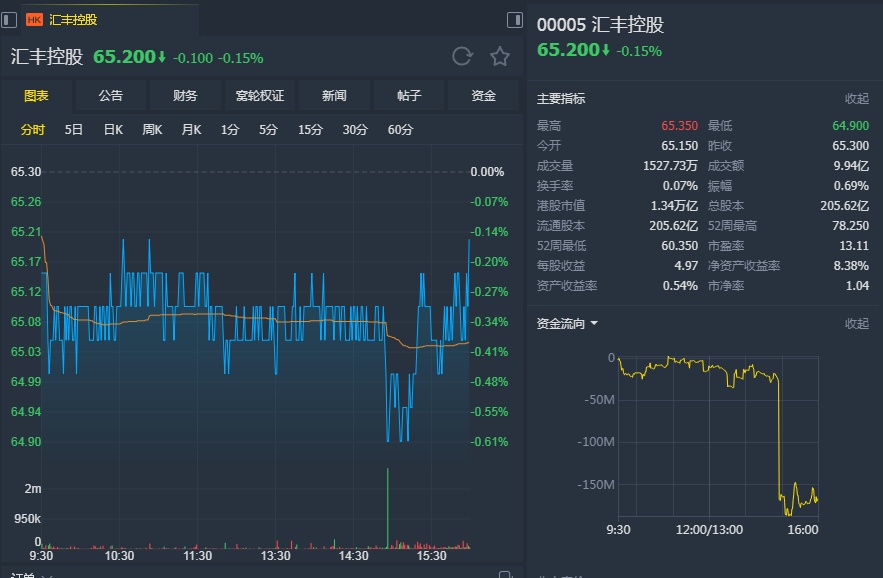Select the 月K chart period

(191, 130)
